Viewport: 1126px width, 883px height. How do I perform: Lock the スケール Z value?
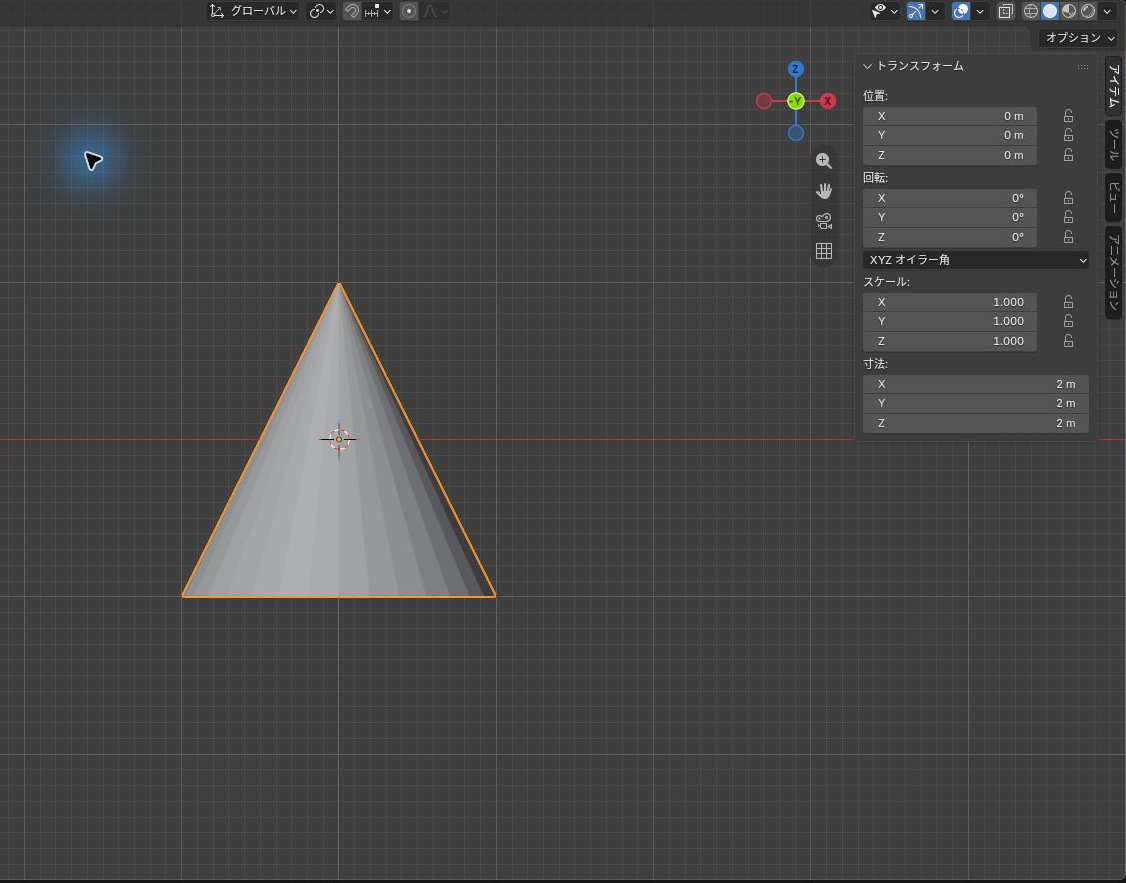pos(1069,341)
